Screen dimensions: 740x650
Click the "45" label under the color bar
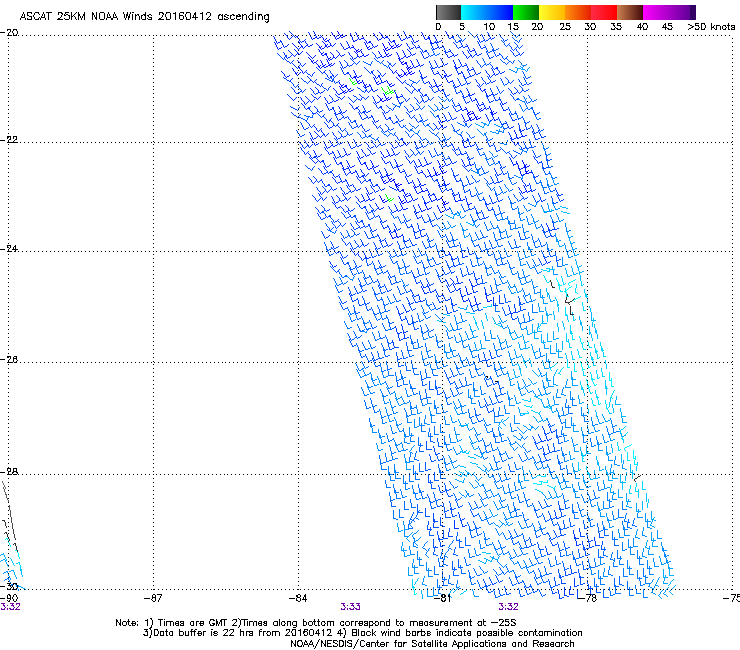(667, 27)
